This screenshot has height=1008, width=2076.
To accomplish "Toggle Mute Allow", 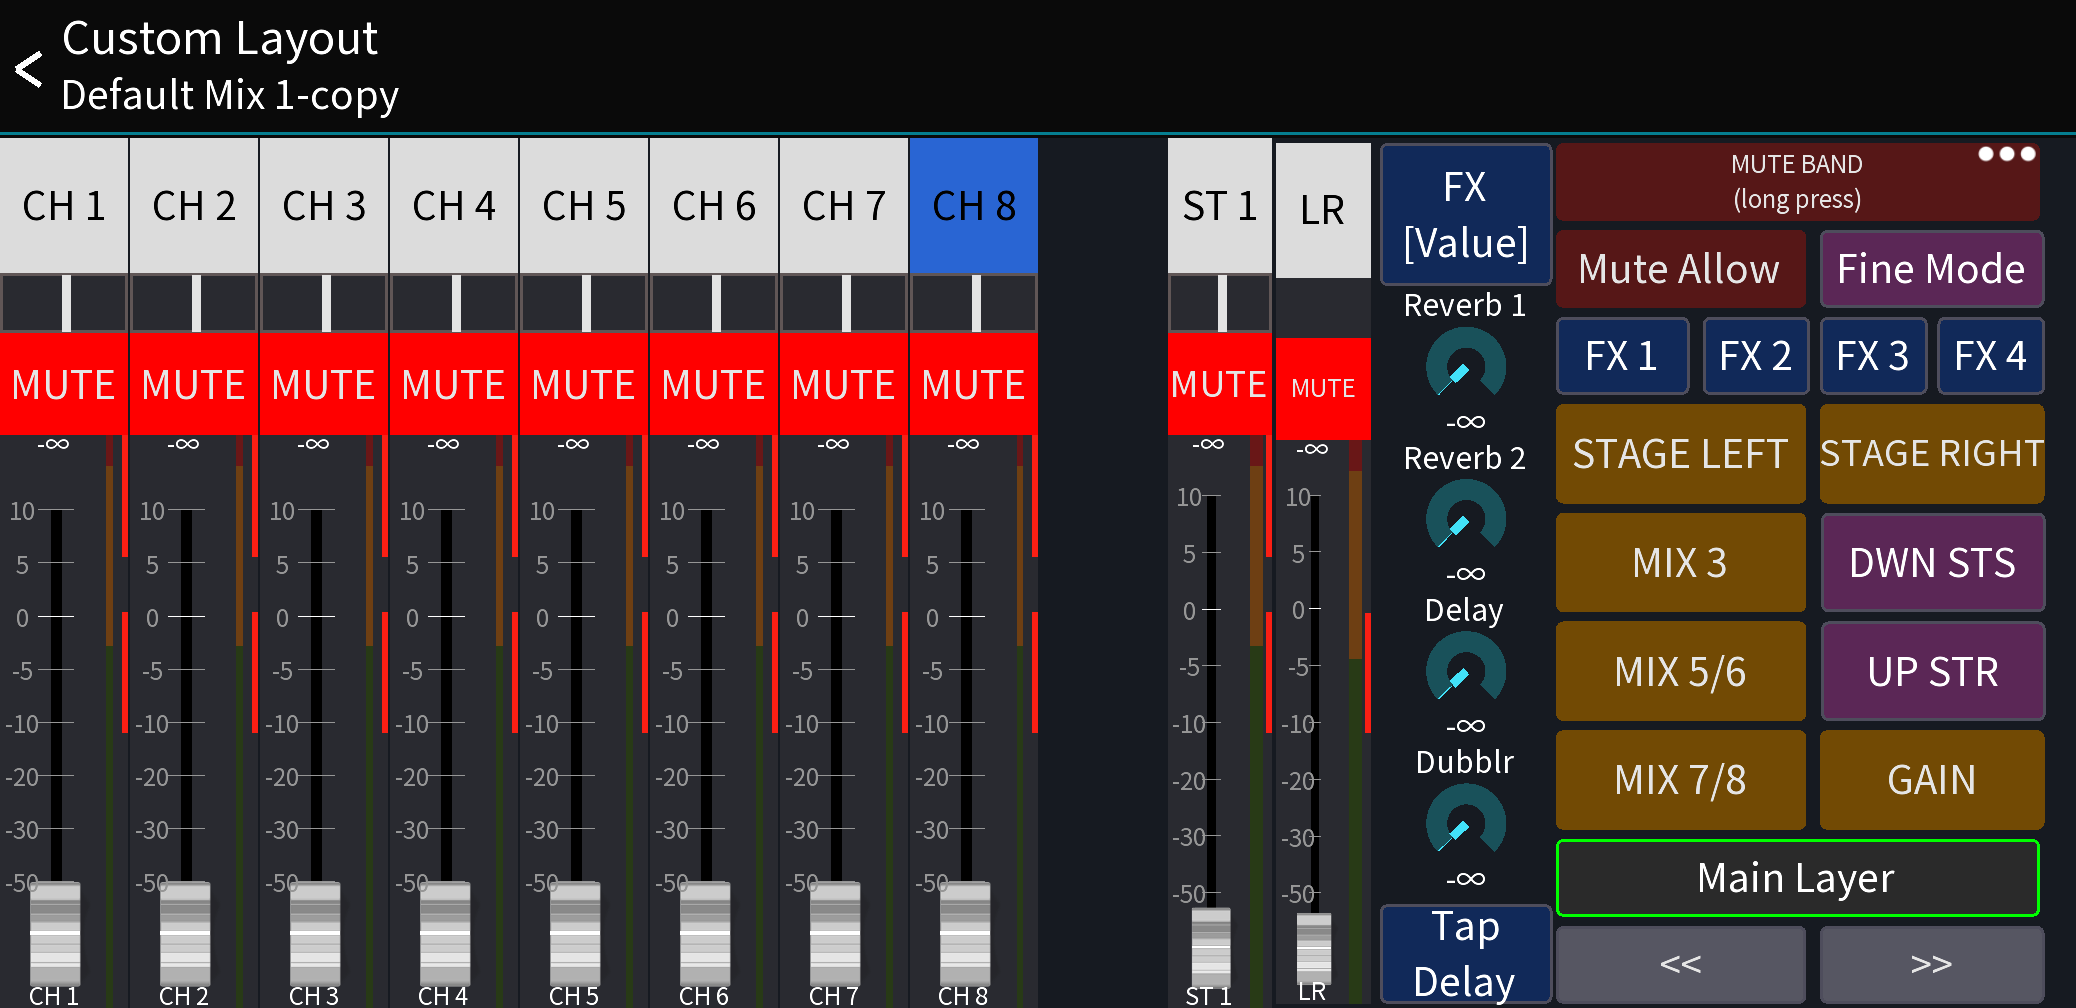I will 1679,268.
